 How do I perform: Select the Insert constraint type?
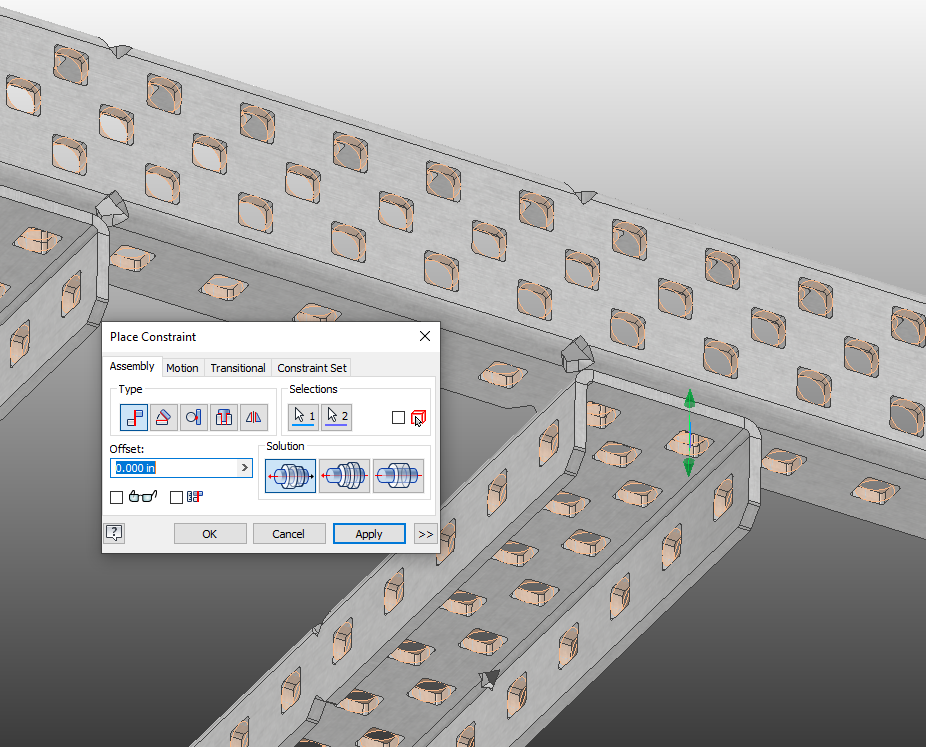[x=224, y=417]
